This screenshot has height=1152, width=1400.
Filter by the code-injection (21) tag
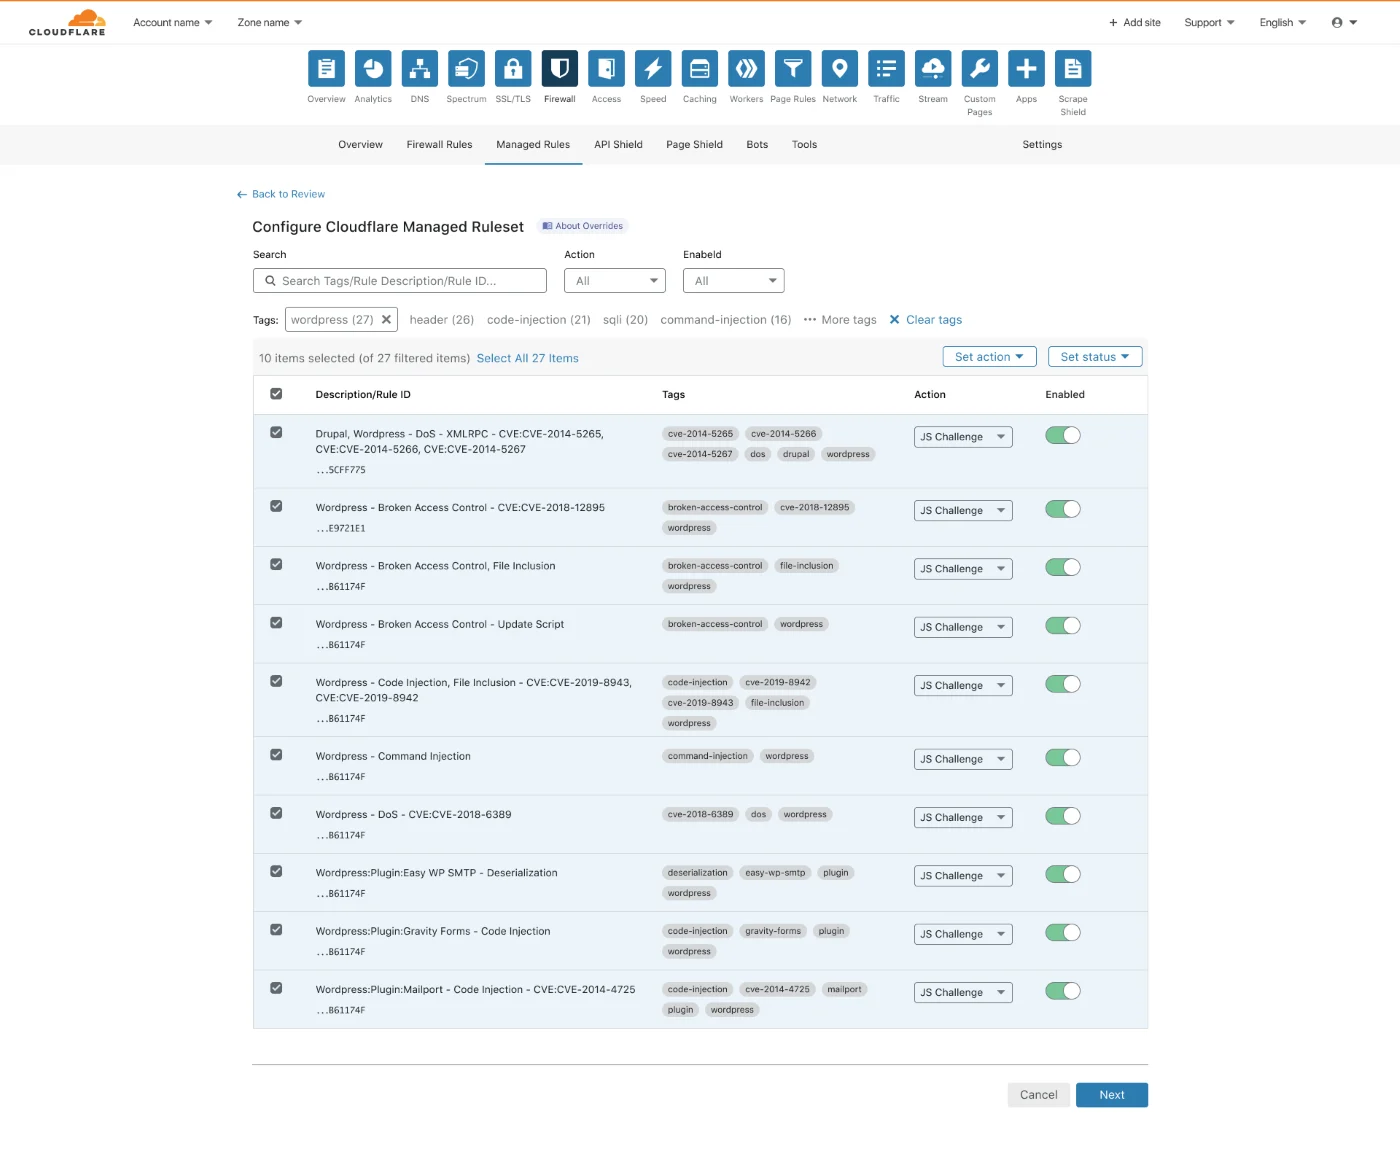(x=539, y=320)
